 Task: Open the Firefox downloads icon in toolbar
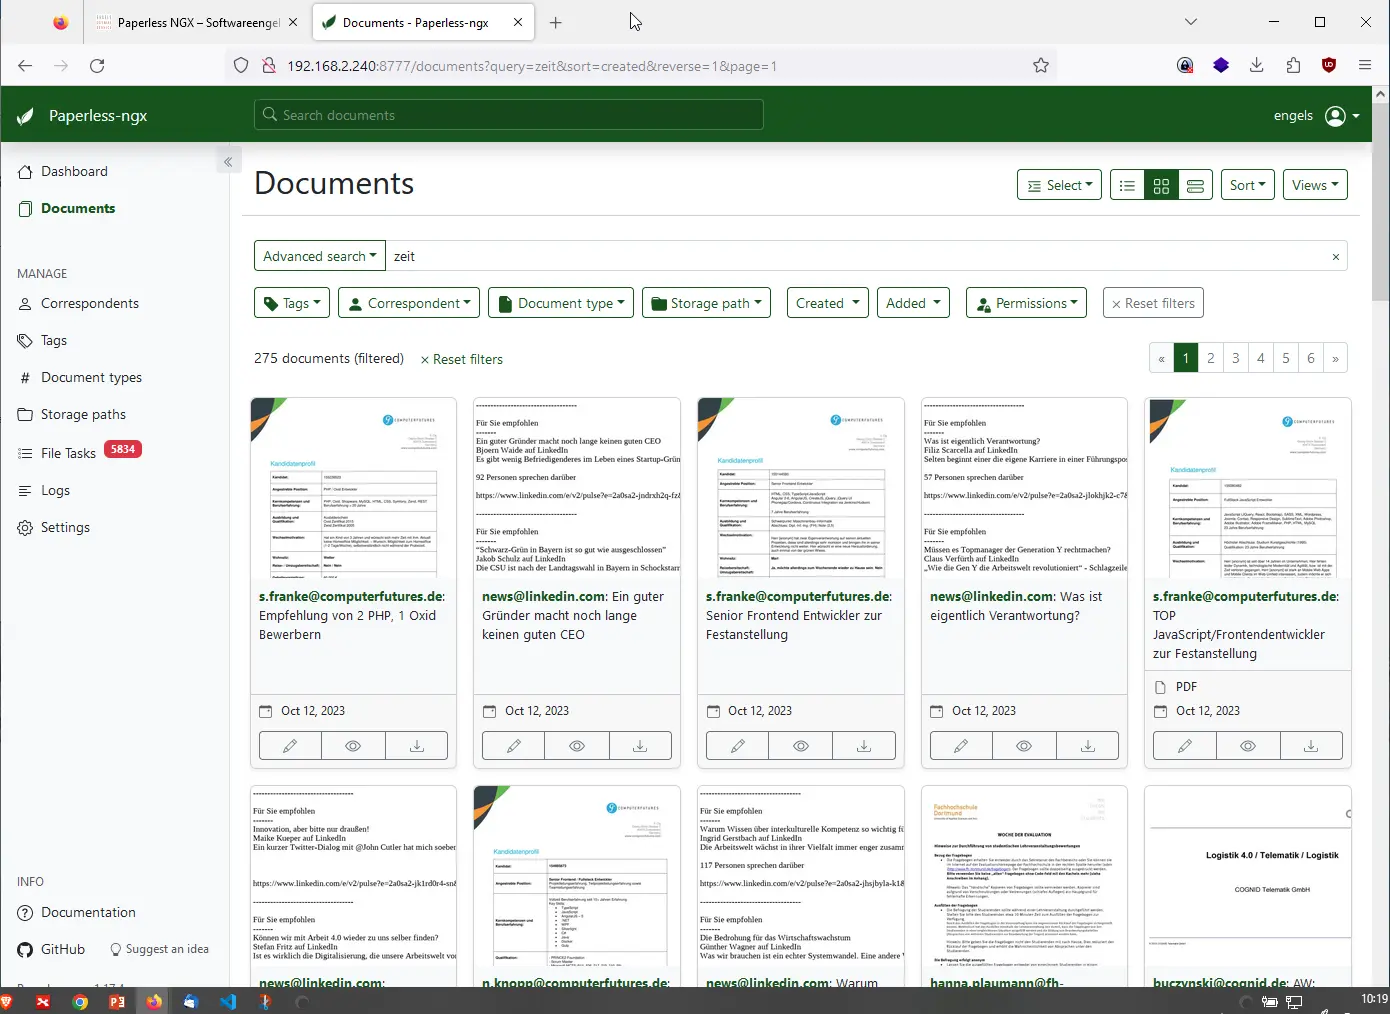click(1257, 66)
